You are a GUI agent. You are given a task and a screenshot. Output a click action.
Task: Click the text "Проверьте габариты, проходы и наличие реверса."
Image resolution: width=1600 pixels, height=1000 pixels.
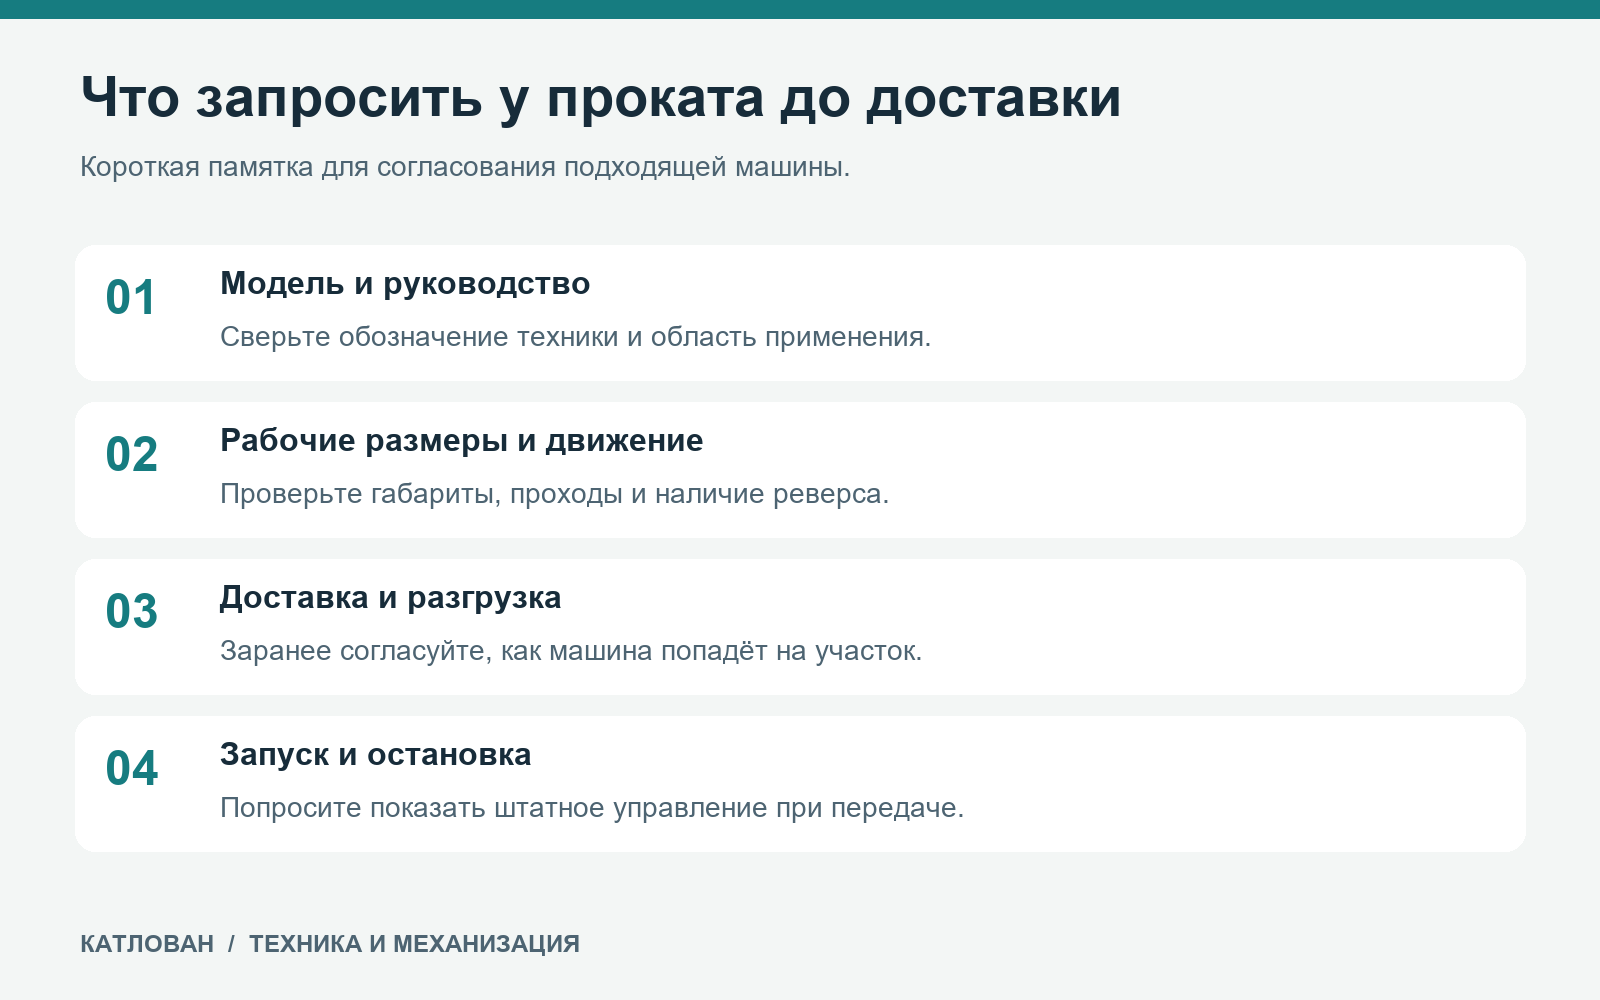(554, 494)
